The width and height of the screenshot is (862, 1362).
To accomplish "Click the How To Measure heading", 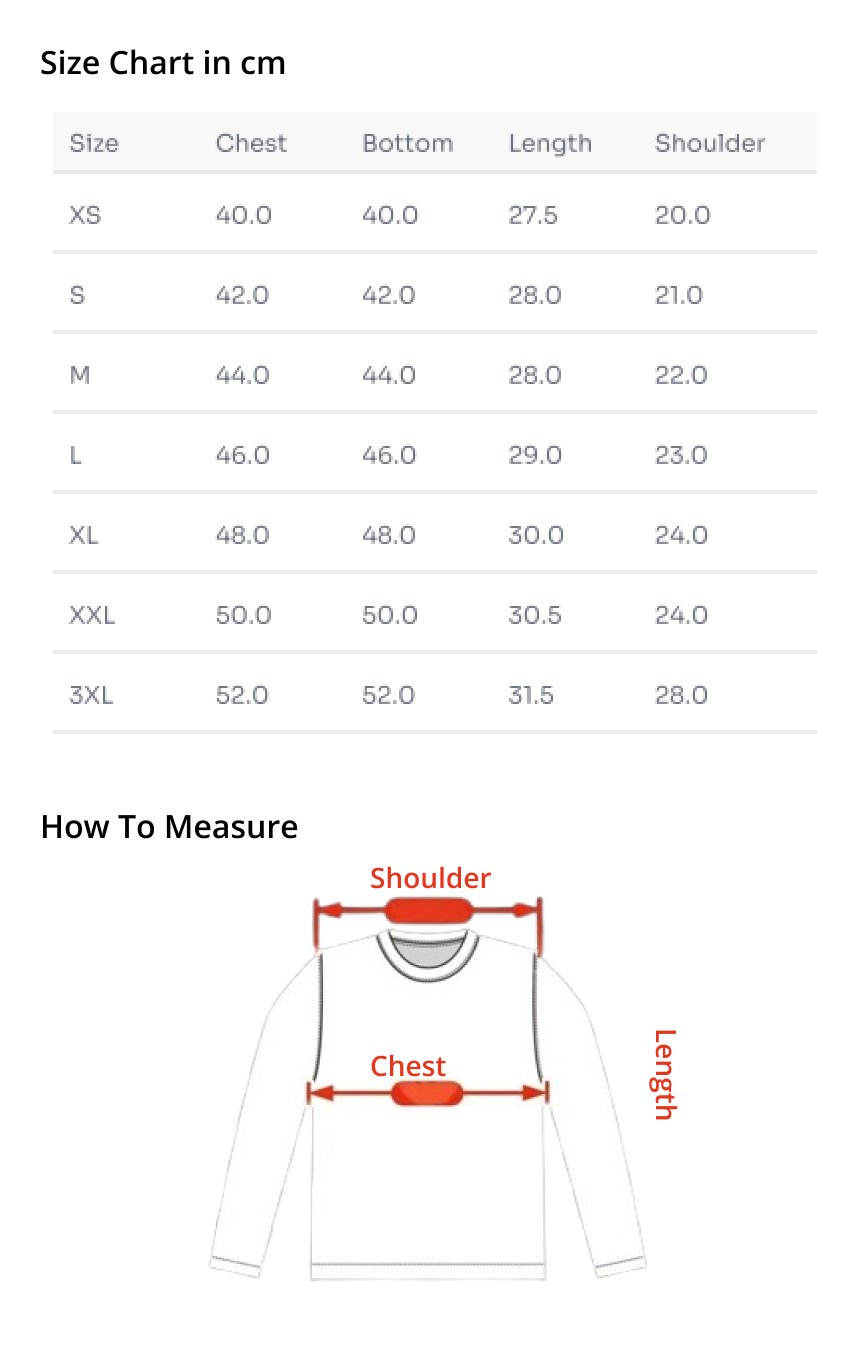I will 169,827.
